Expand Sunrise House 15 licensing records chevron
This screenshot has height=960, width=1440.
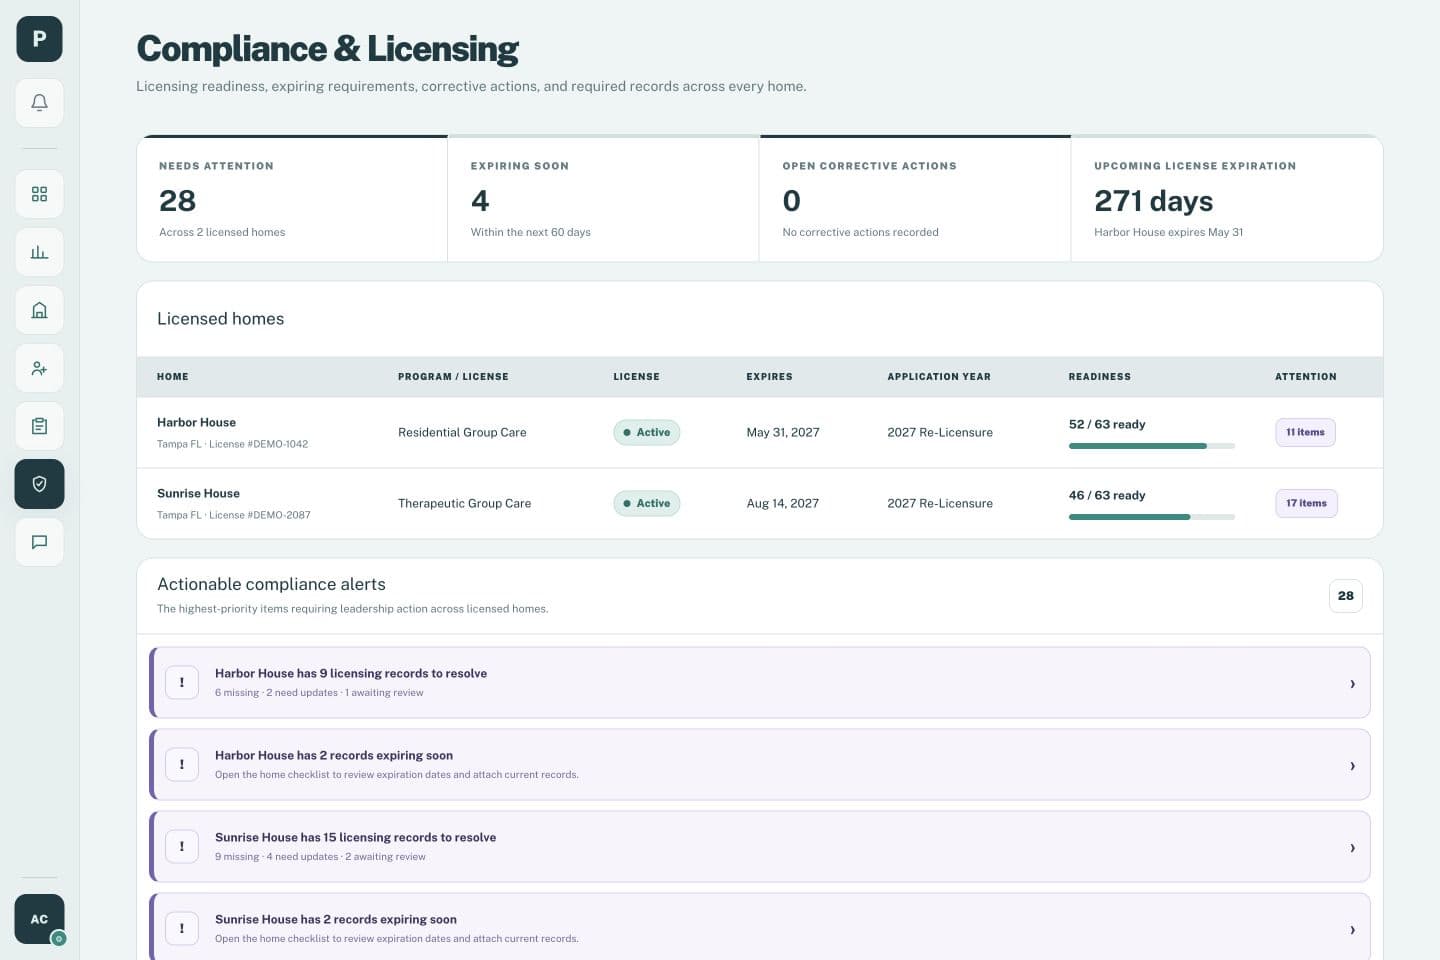point(1352,848)
